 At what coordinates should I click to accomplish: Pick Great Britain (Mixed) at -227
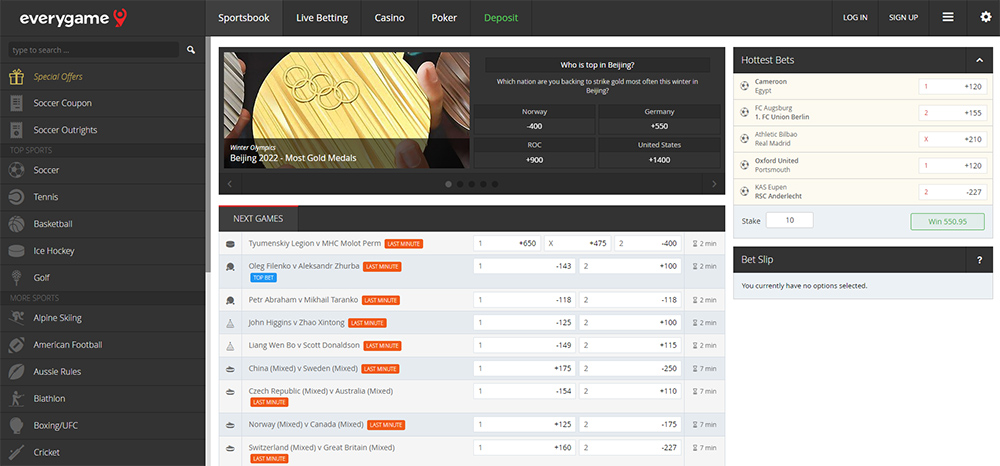pyautogui.click(x=630, y=448)
